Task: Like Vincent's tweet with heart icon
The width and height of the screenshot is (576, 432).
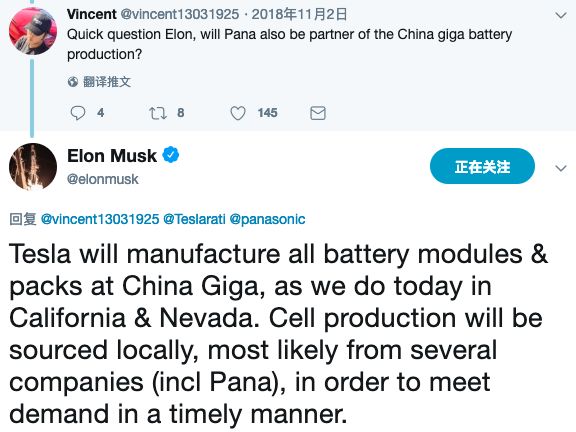Action: (x=238, y=113)
